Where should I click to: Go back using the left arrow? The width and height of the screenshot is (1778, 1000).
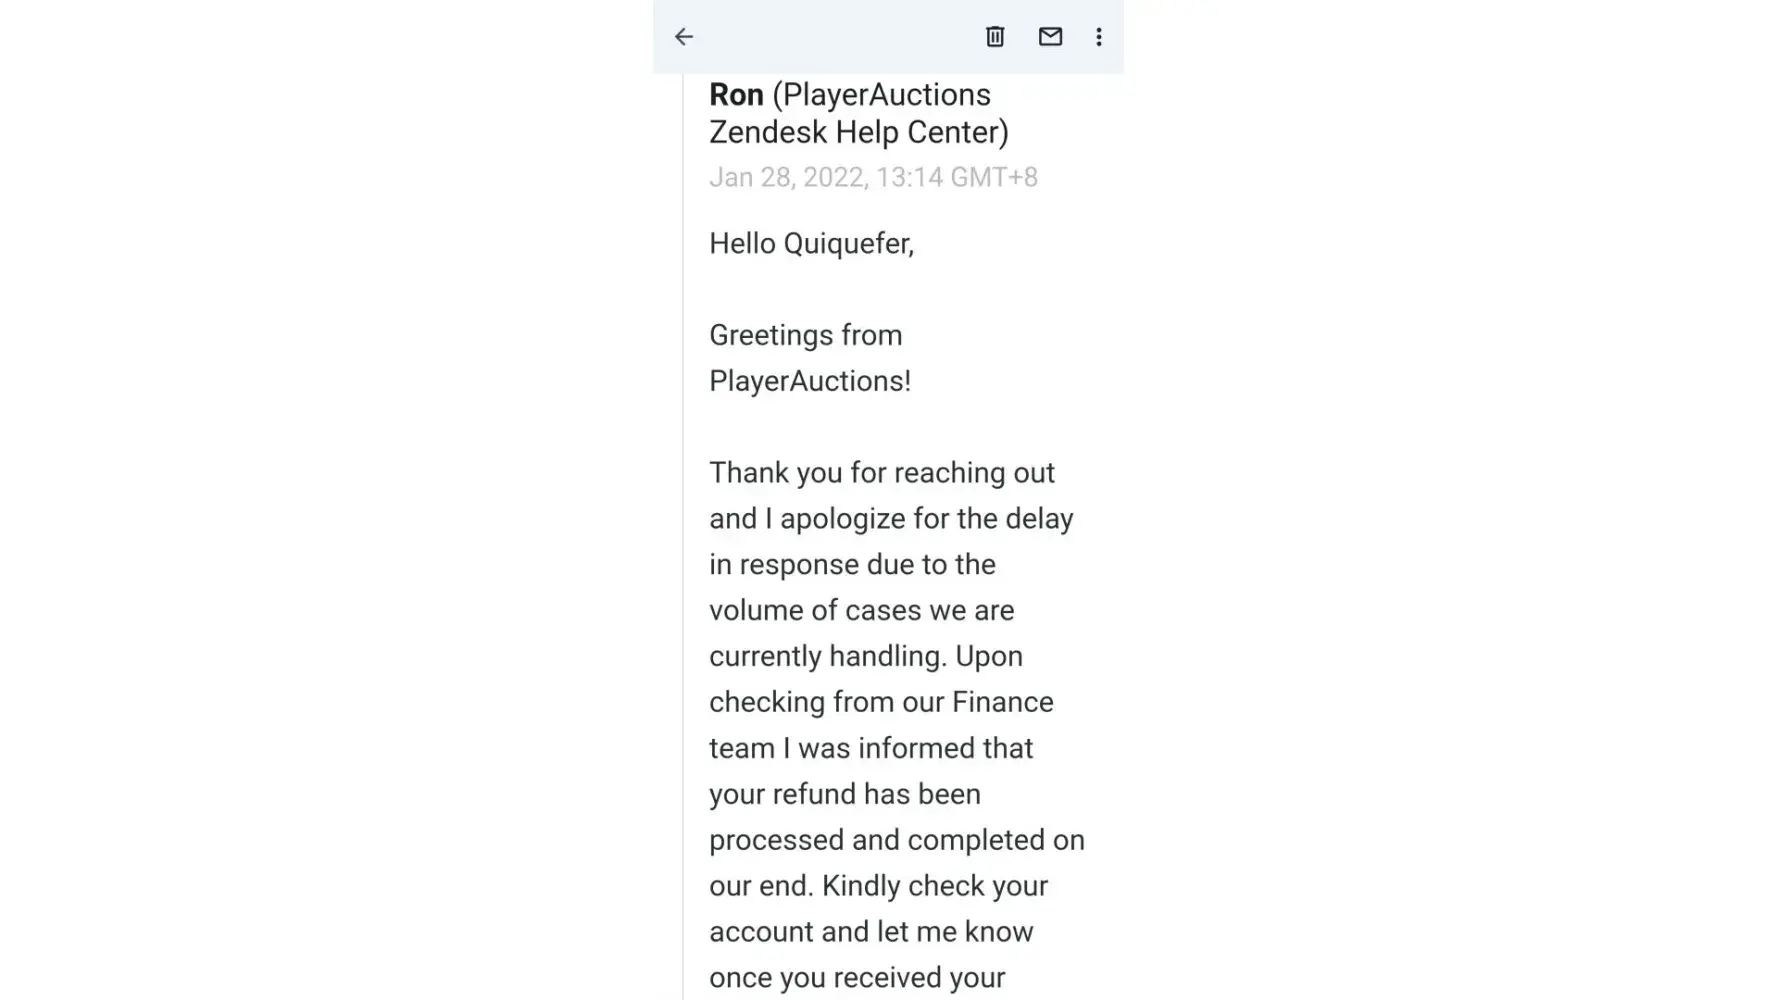[x=684, y=37]
